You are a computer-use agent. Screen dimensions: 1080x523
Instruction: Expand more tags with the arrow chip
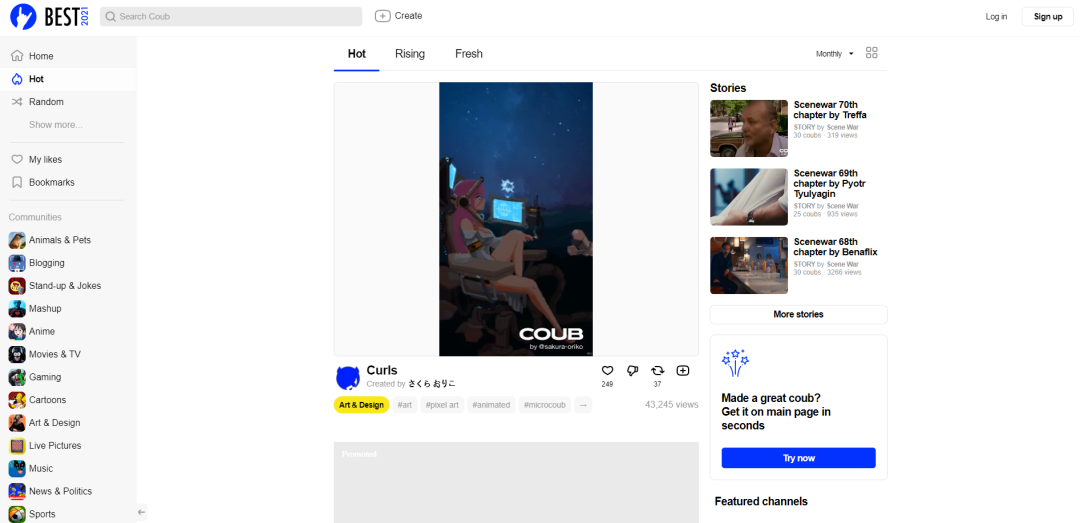coord(583,405)
